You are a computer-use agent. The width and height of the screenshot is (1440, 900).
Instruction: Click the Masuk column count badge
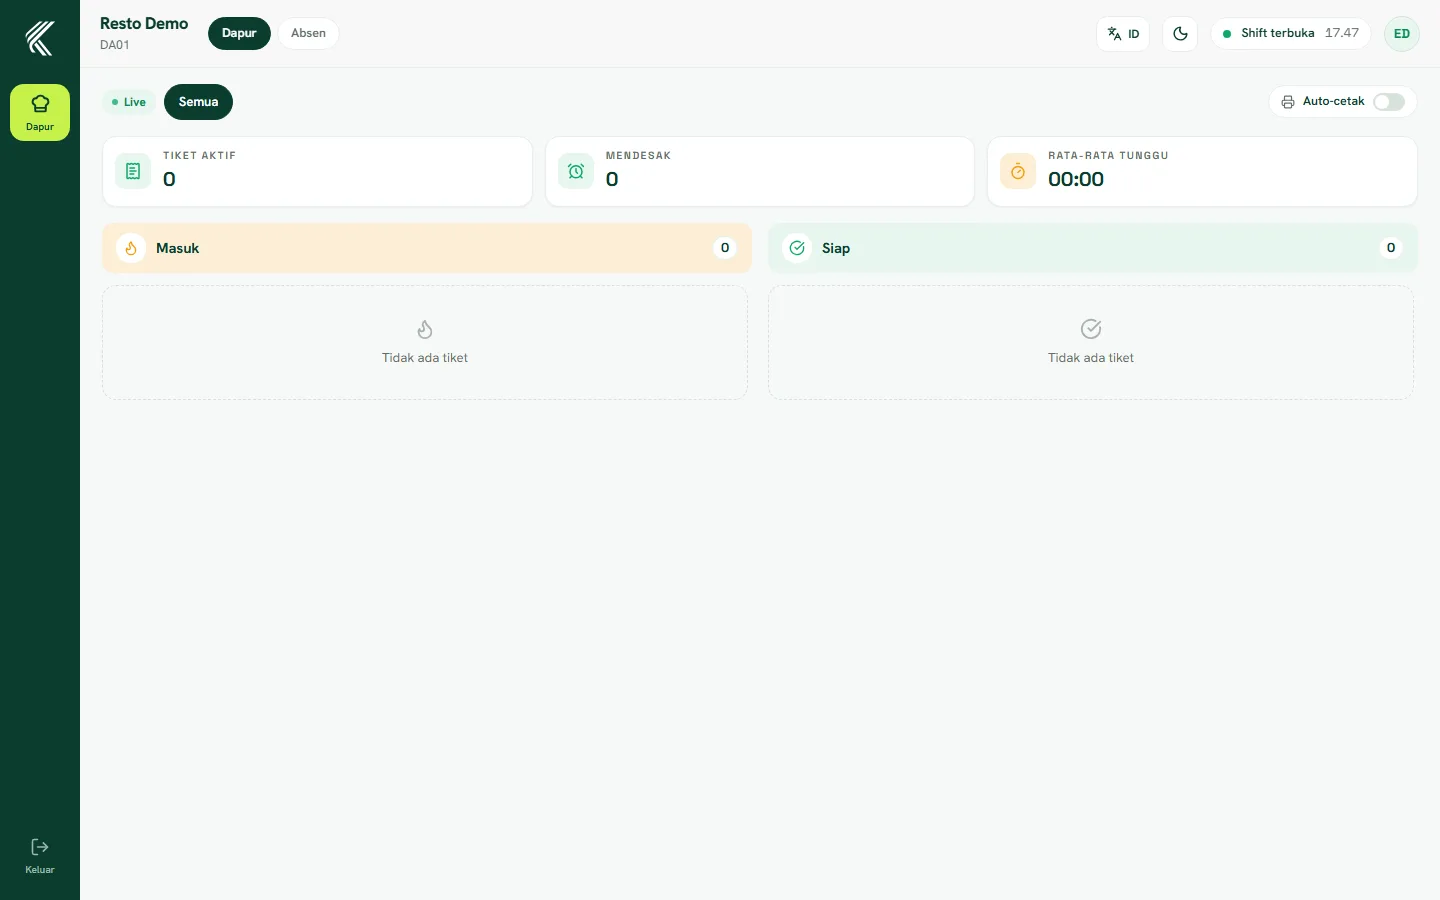pos(725,248)
